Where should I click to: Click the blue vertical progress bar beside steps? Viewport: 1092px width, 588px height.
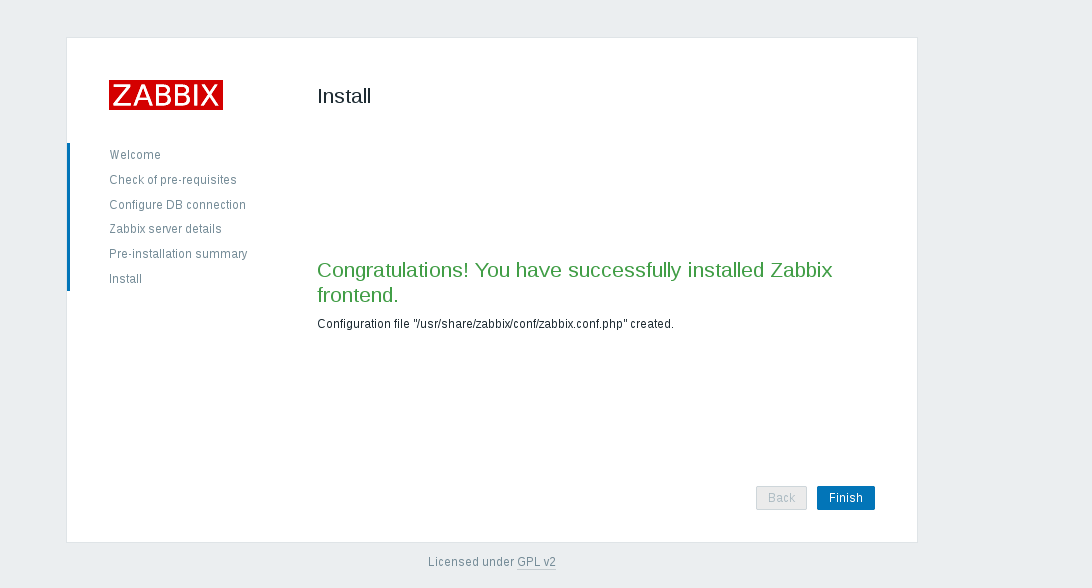[68, 217]
